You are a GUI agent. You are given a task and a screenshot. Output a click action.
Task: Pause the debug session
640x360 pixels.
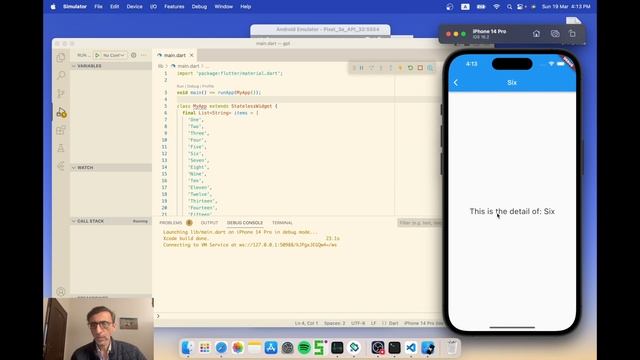pyautogui.click(x=362, y=68)
